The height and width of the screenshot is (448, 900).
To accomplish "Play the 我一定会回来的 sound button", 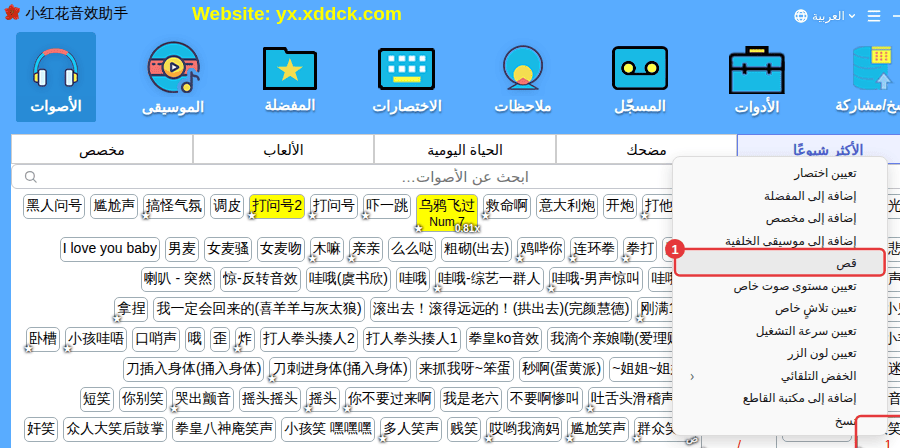I will click(x=259, y=310).
